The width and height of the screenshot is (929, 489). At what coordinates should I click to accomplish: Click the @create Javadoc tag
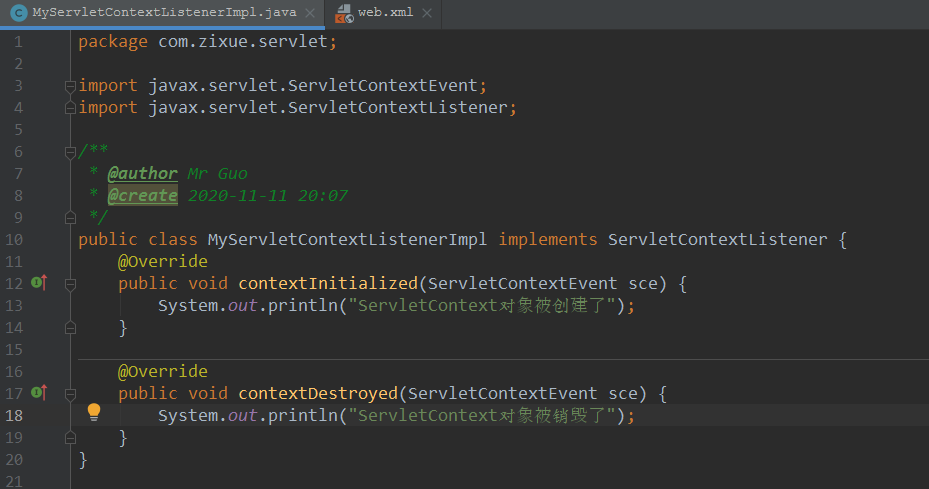[x=143, y=196]
